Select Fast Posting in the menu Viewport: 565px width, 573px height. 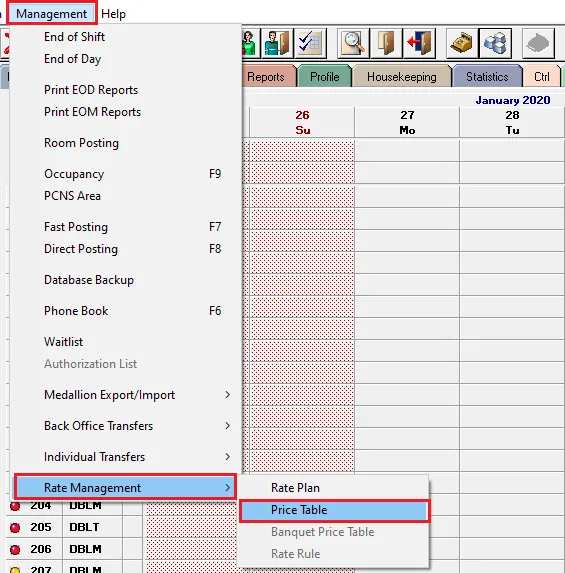pyautogui.click(x=125, y=227)
